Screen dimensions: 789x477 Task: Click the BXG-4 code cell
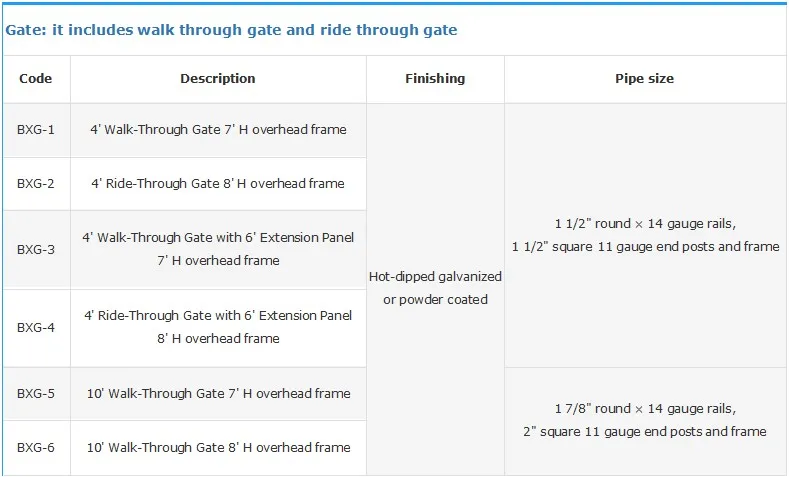(x=36, y=327)
